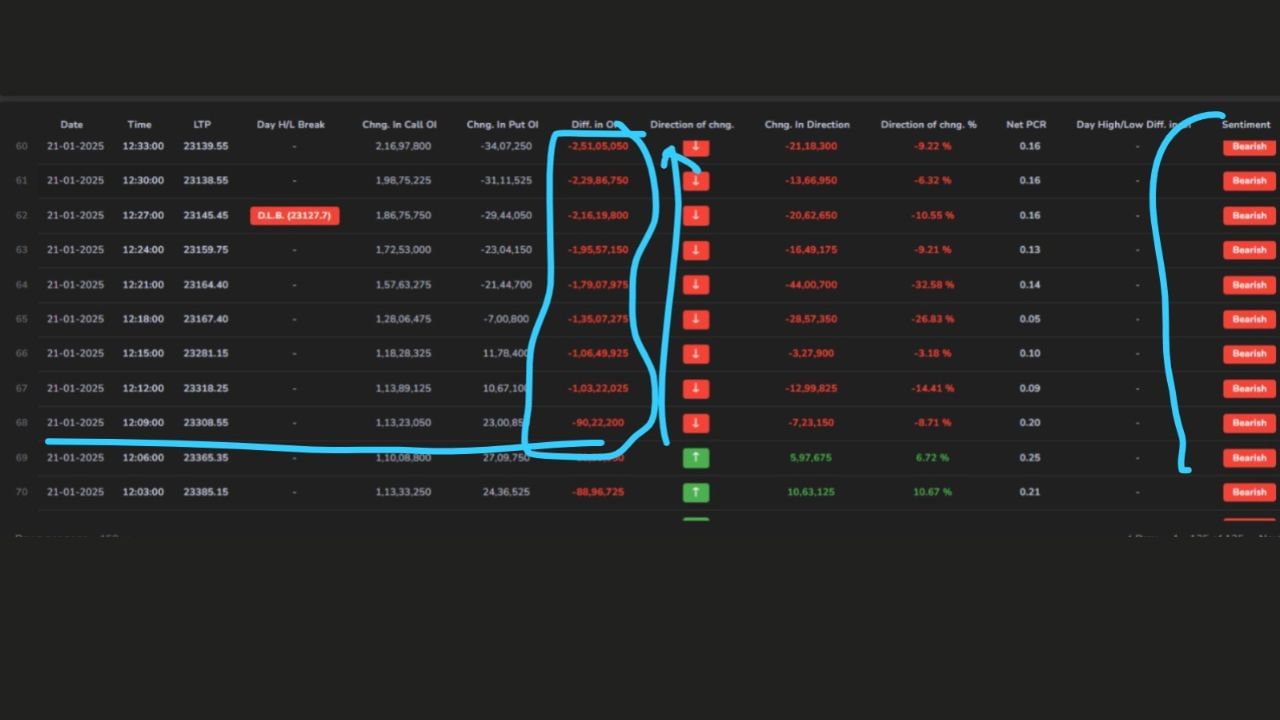Click the LTP value 23318.25
This screenshot has height=720, width=1280.
pyautogui.click(x=206, y=388)
